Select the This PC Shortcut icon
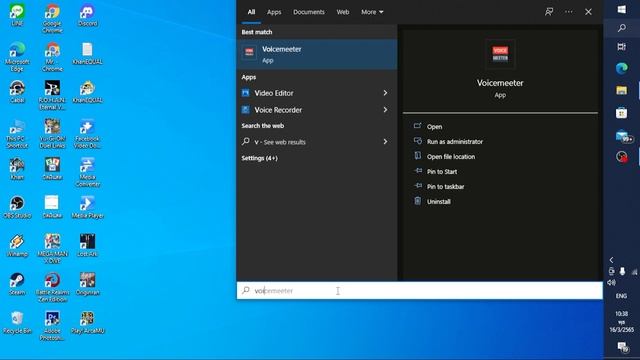Viewport: 640px width, 360px height. [17, 133]
